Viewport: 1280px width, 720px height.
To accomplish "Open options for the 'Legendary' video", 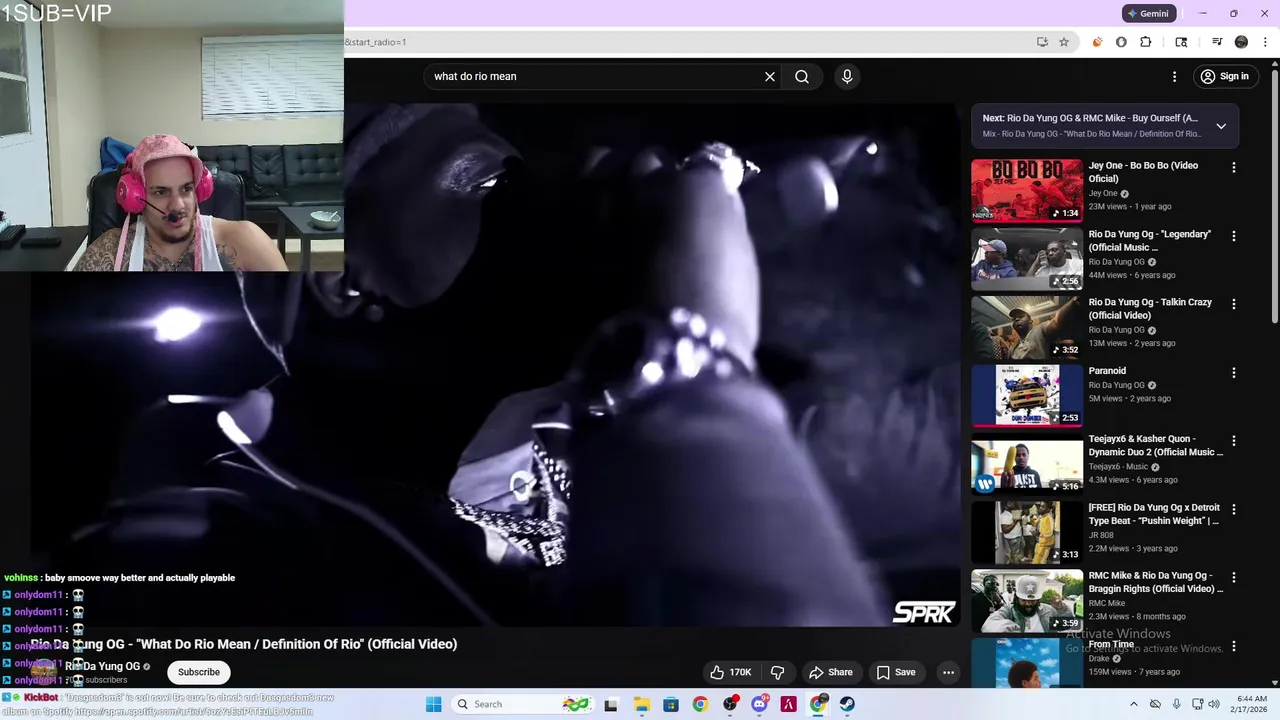I will click(1233, 236).
